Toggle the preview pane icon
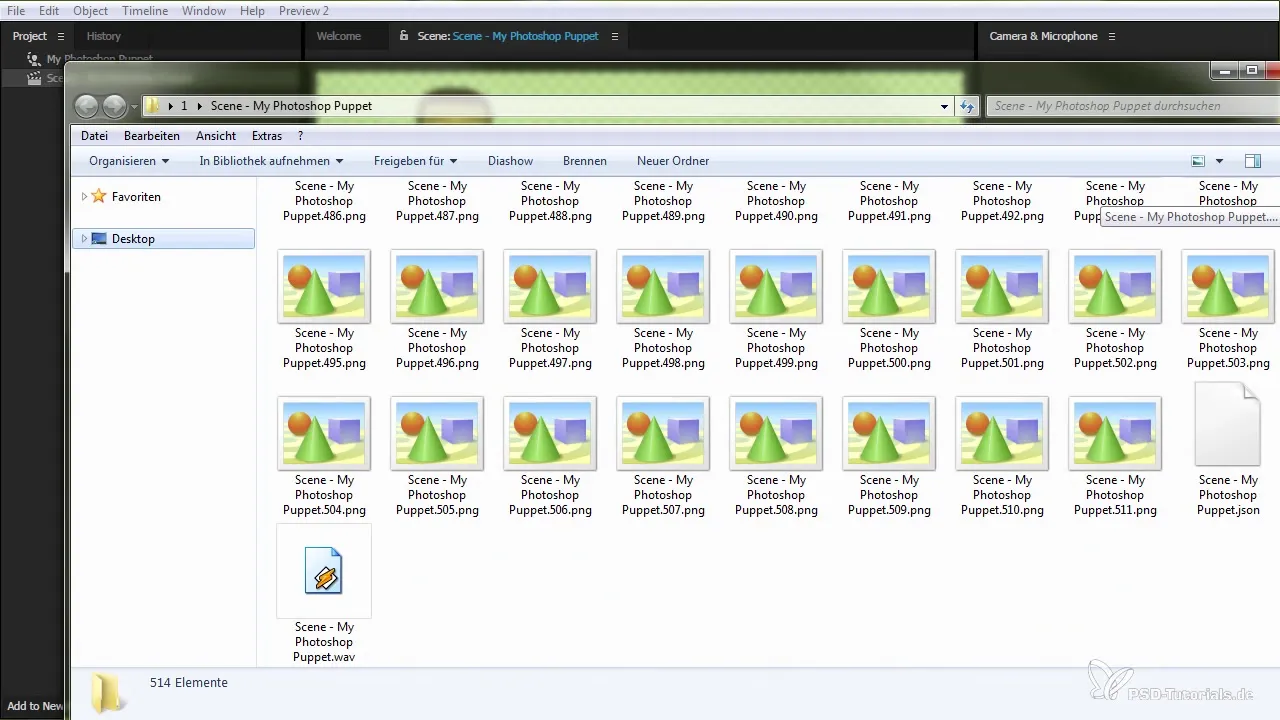Image resolution: width=1280 pixels, height=720 pixels. point(1253,161)
